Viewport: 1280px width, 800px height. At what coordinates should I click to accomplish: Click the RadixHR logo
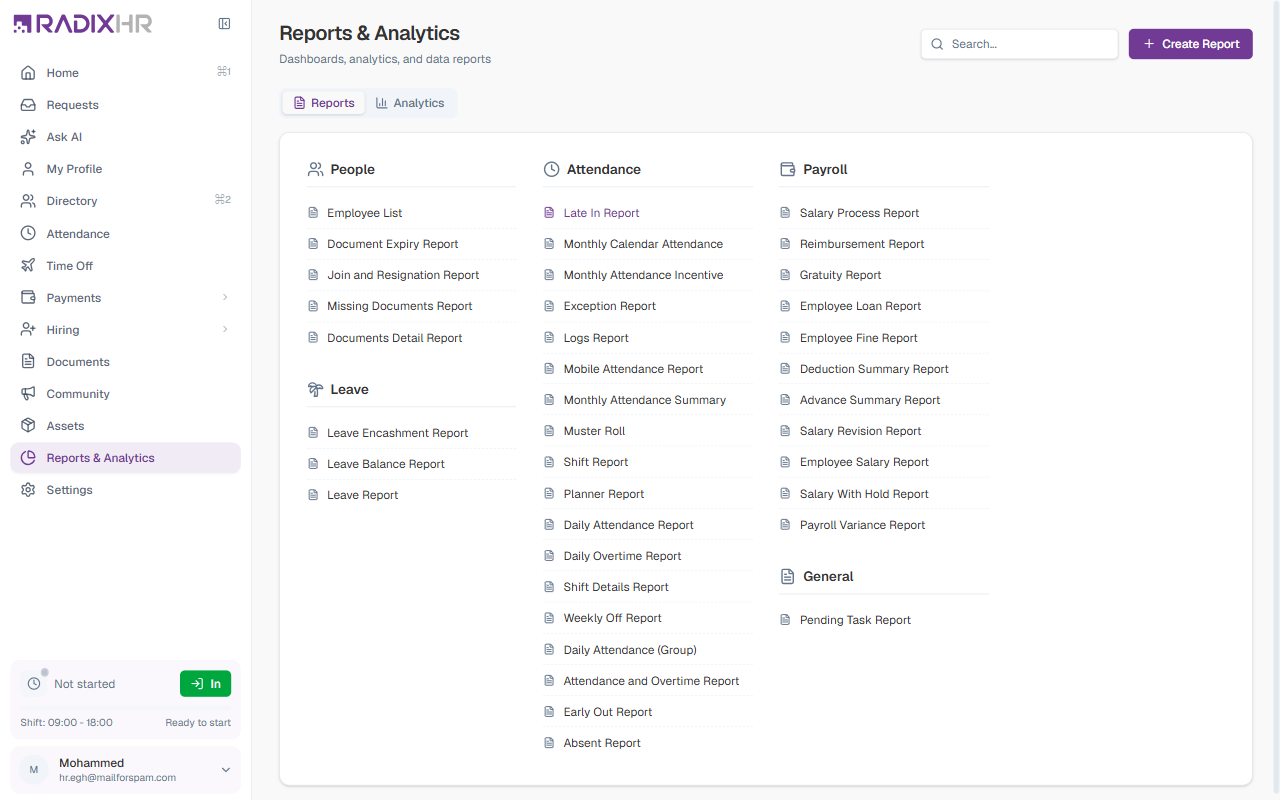coord(83,24)
